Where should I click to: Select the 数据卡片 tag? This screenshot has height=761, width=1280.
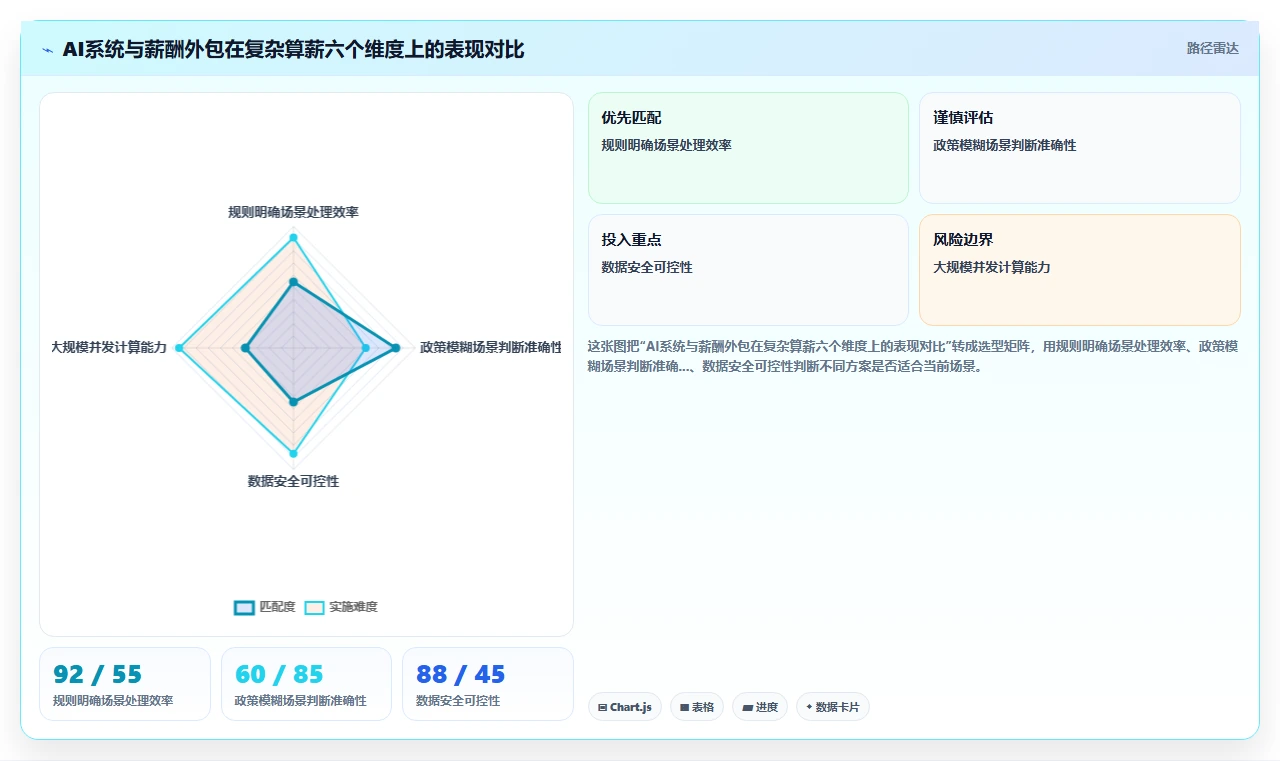833,707
